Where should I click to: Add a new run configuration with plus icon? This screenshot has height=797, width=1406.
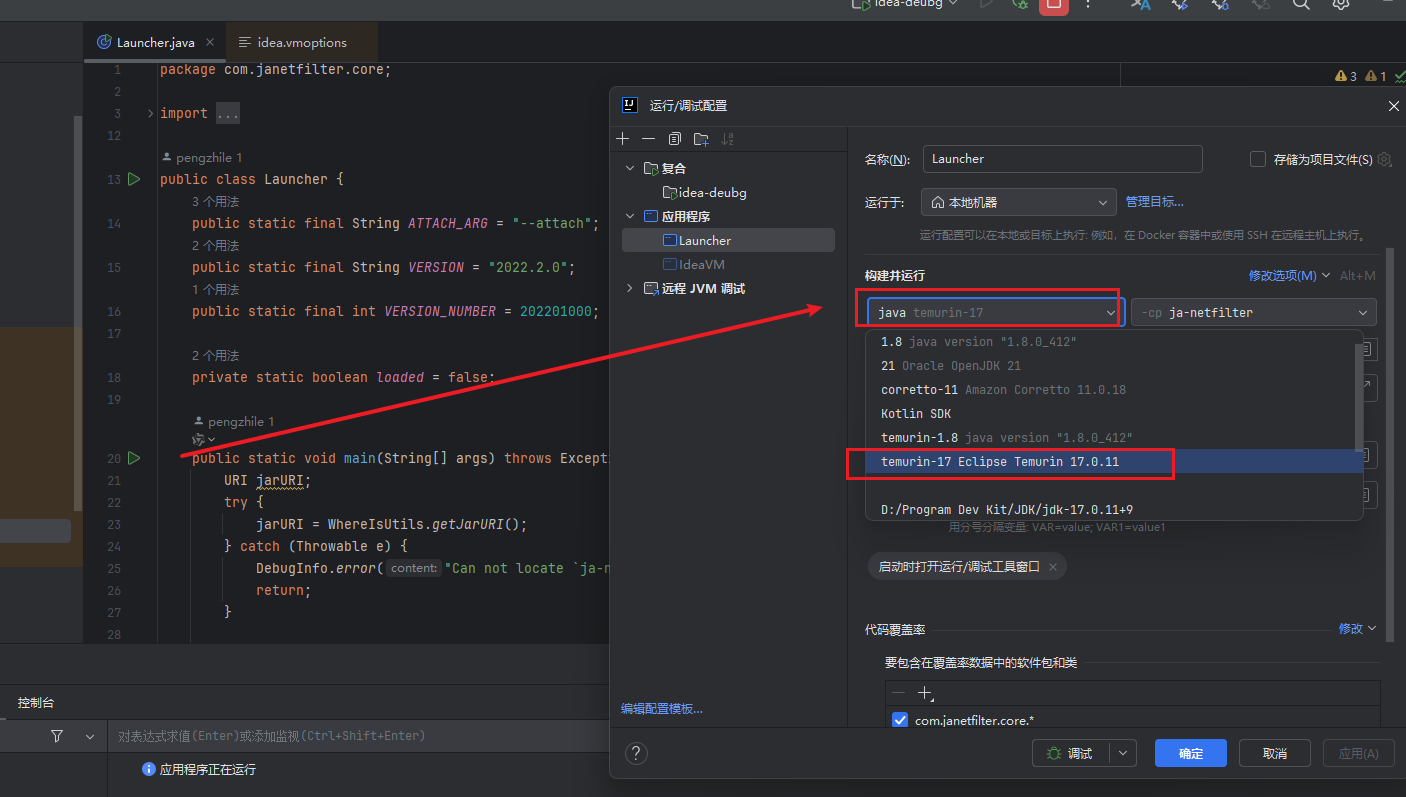[623, 138]
